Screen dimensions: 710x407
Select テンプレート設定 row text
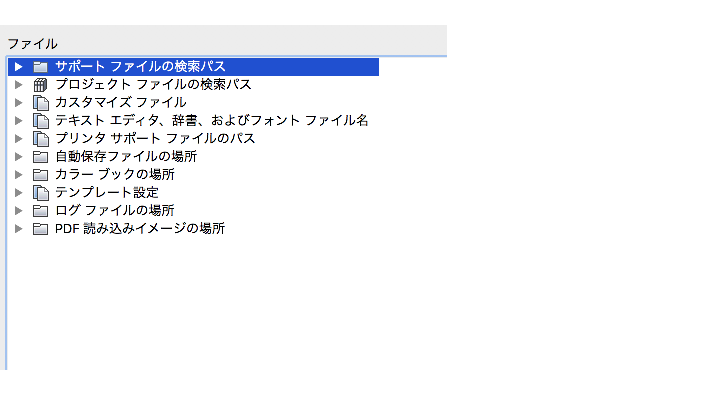107,192
